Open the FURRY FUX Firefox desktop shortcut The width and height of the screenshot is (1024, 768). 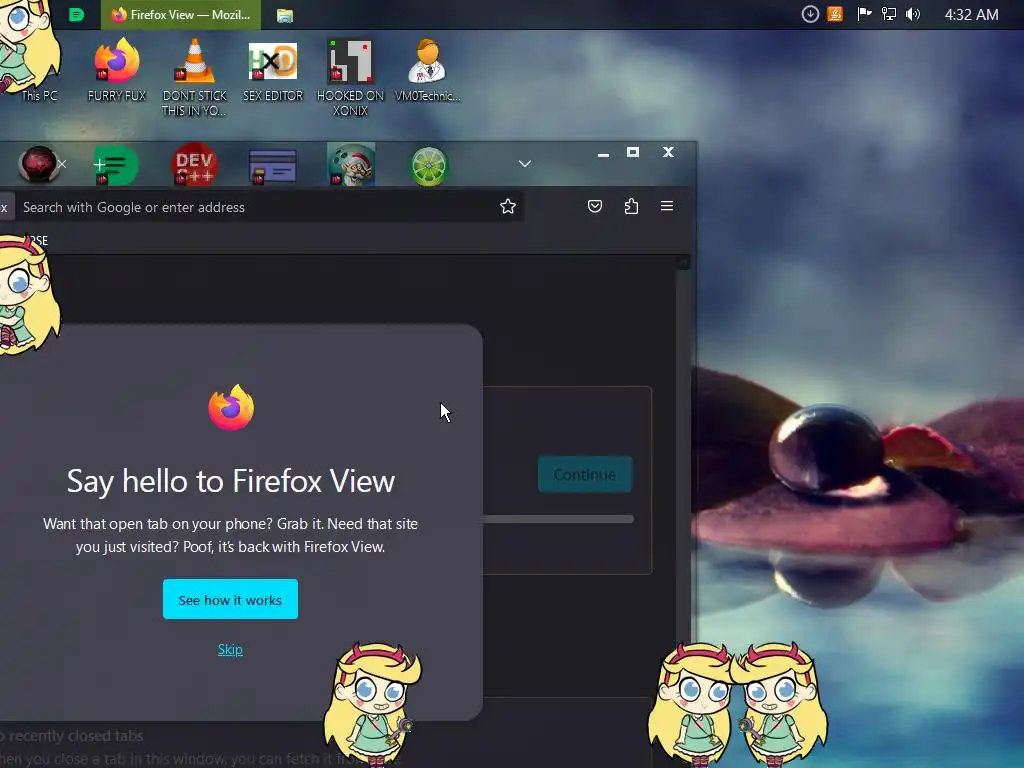117,70
